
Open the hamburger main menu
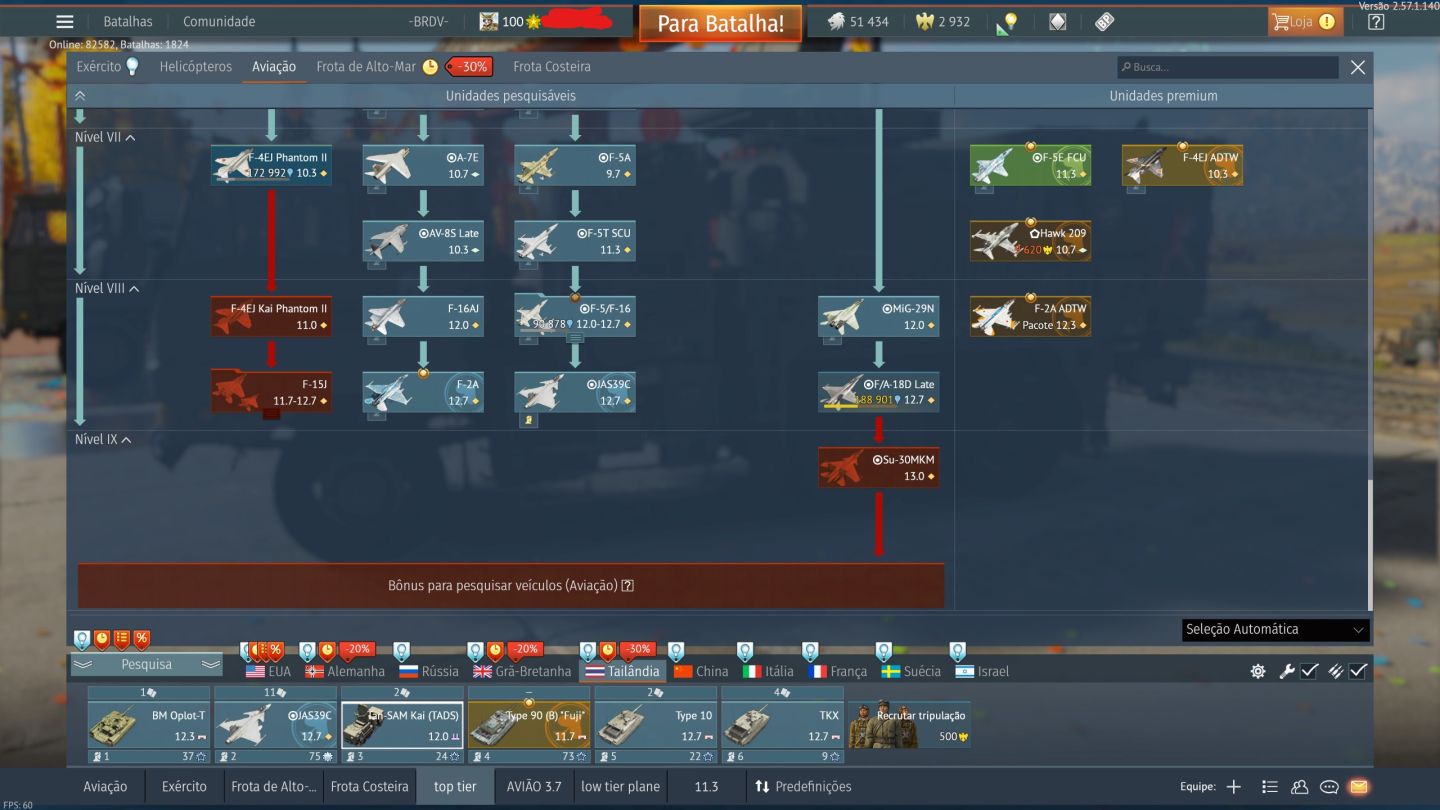click(65, 21)
